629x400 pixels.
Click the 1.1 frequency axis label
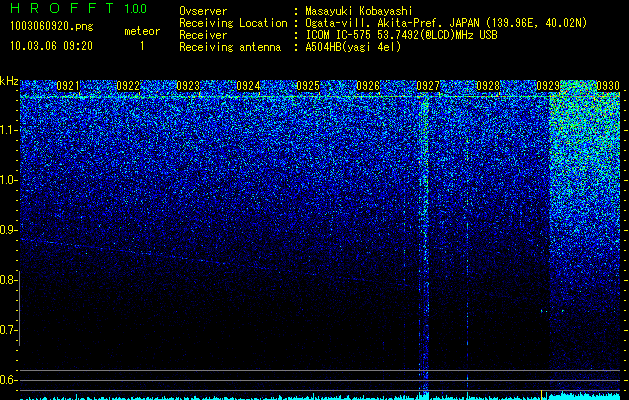coord(9,130)
